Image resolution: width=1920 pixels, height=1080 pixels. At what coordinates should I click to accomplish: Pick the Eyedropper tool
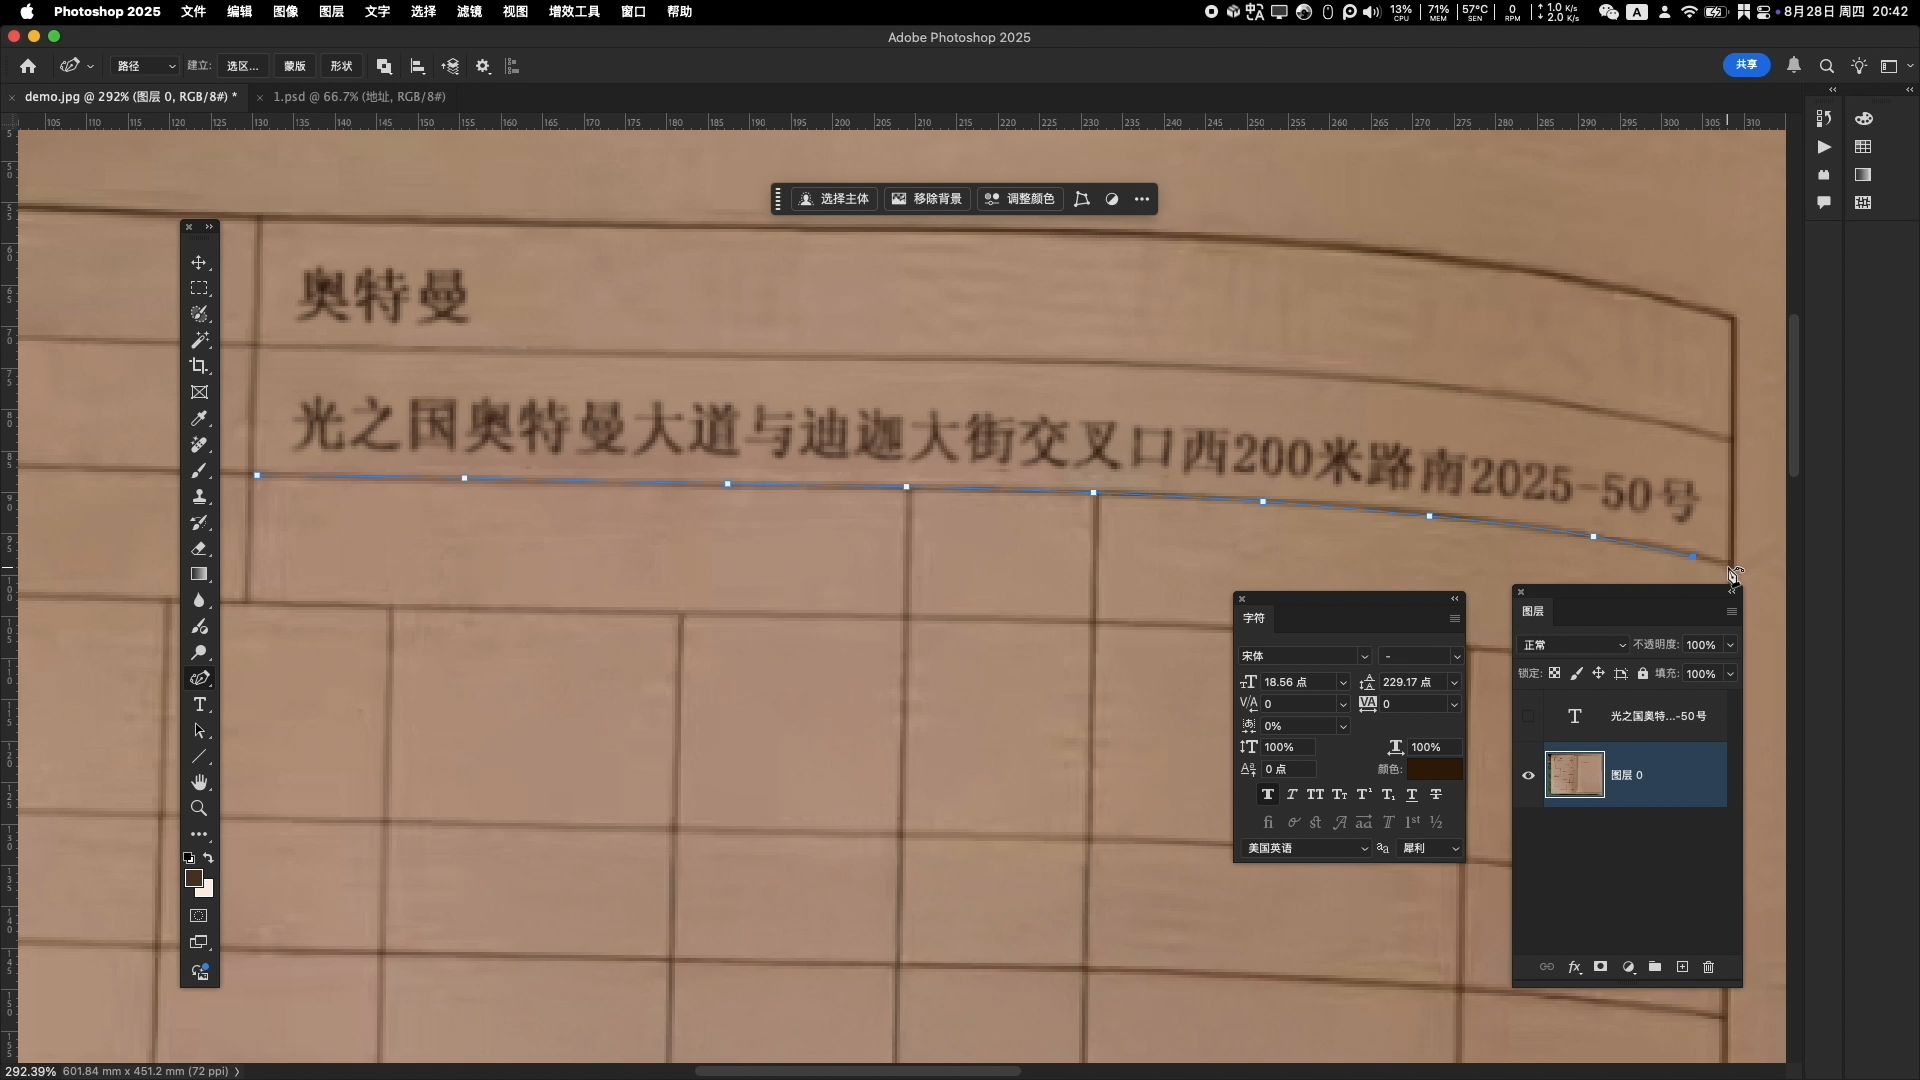[x=199, y=418]
